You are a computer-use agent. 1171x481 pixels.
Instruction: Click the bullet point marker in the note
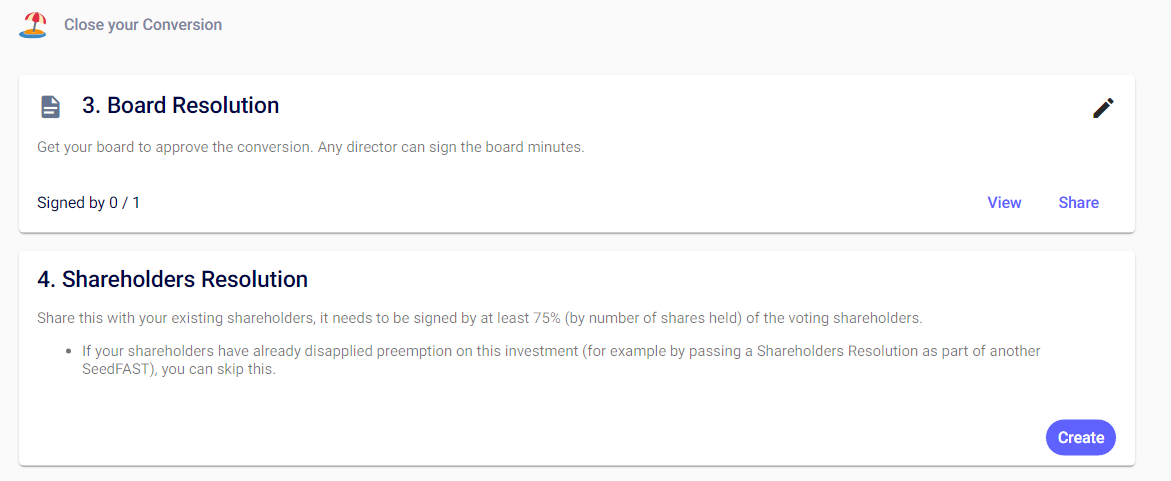pyautogui.click(x=68, y=351)
